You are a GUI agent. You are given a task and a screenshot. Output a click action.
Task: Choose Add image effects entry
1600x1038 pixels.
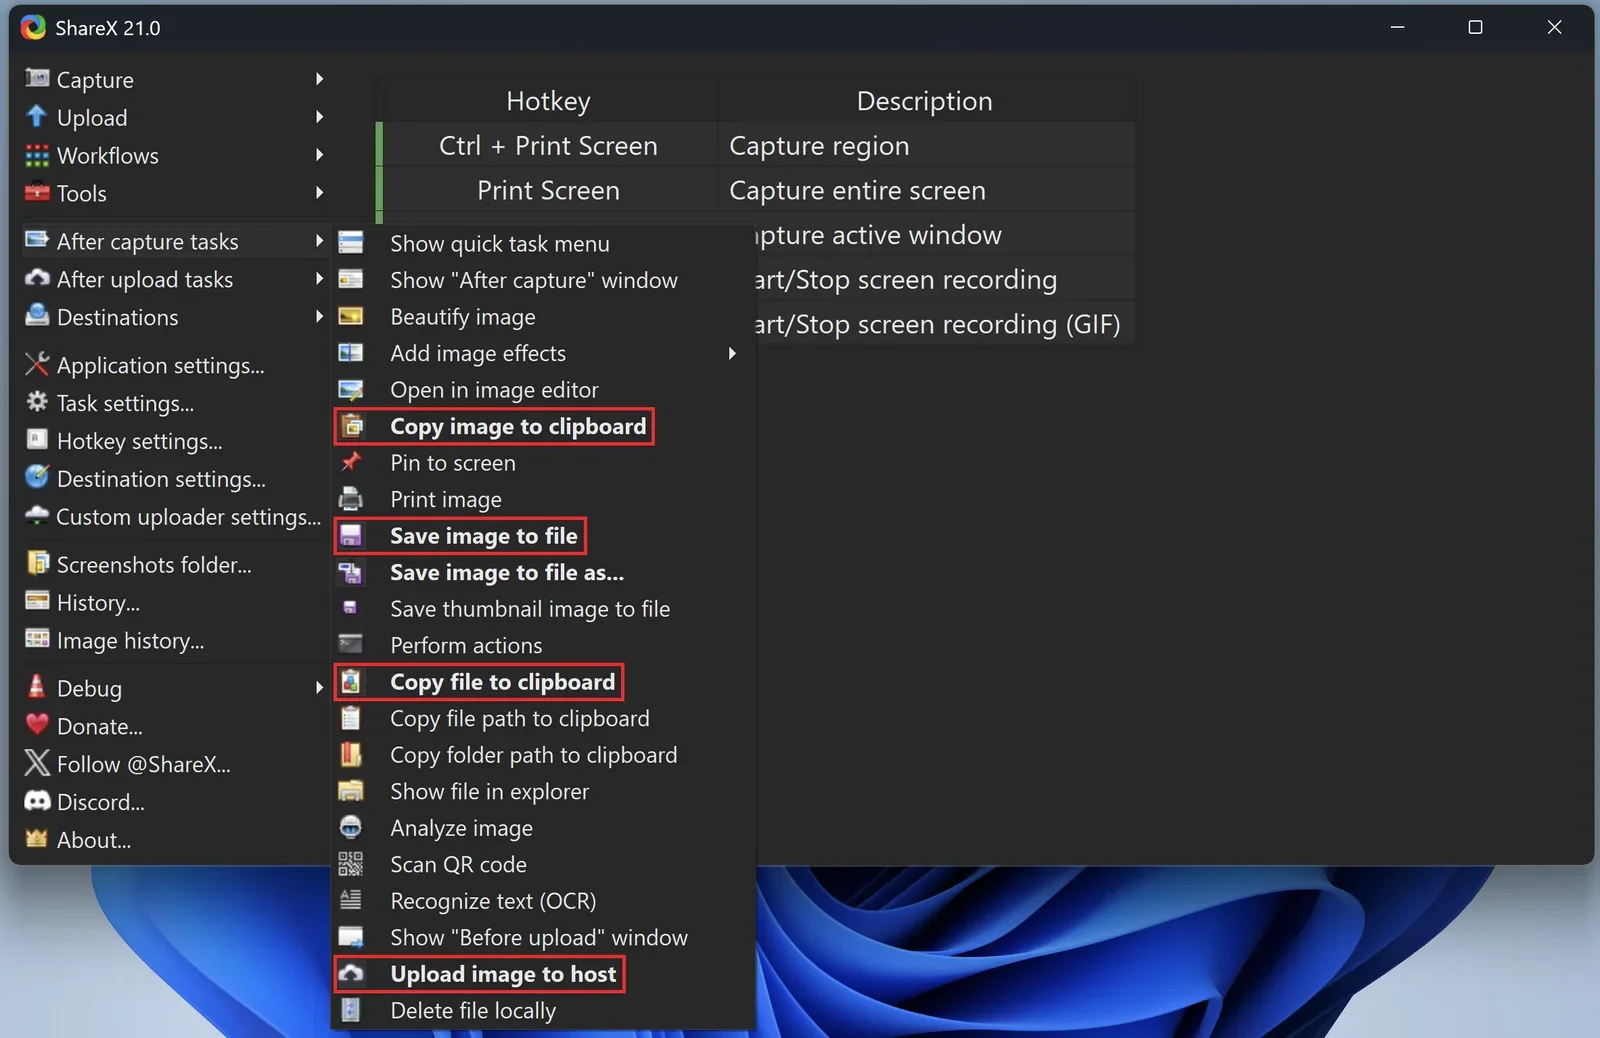[543, 353]
